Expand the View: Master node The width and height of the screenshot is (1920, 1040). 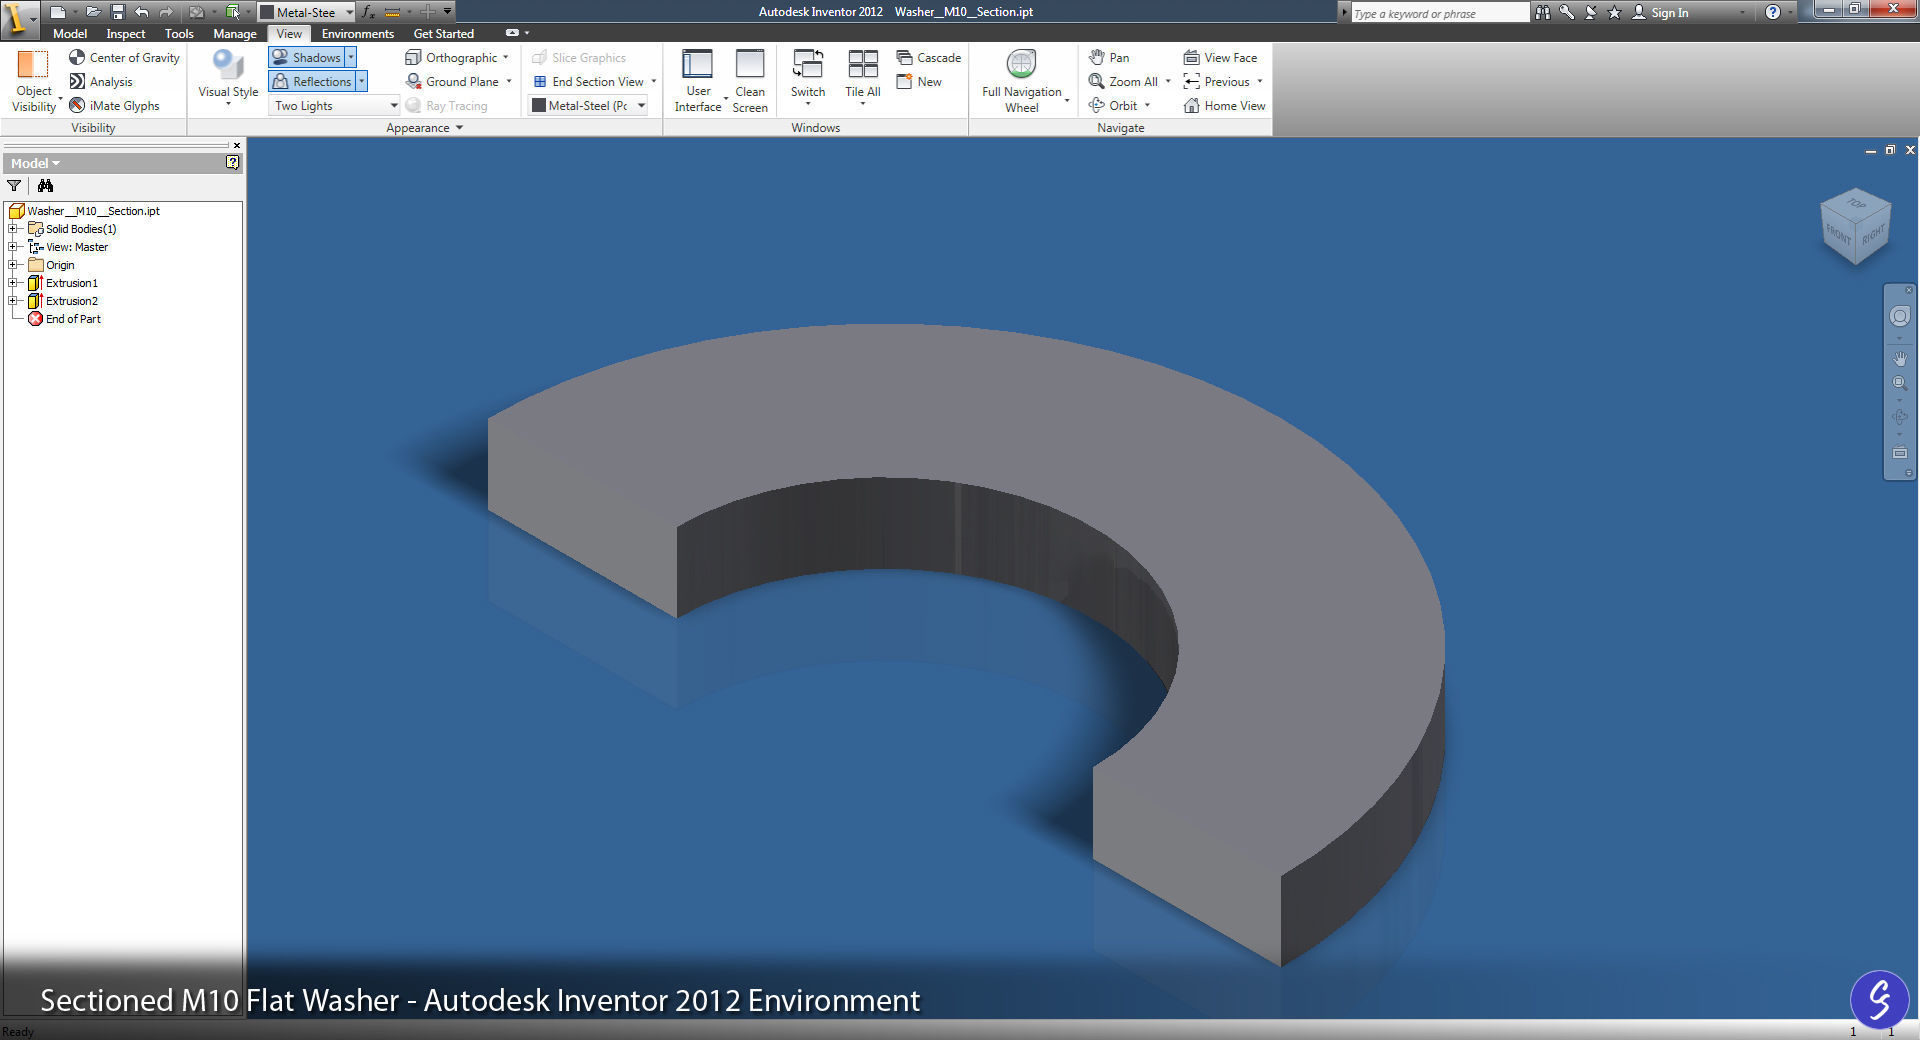tap(13, 247)
